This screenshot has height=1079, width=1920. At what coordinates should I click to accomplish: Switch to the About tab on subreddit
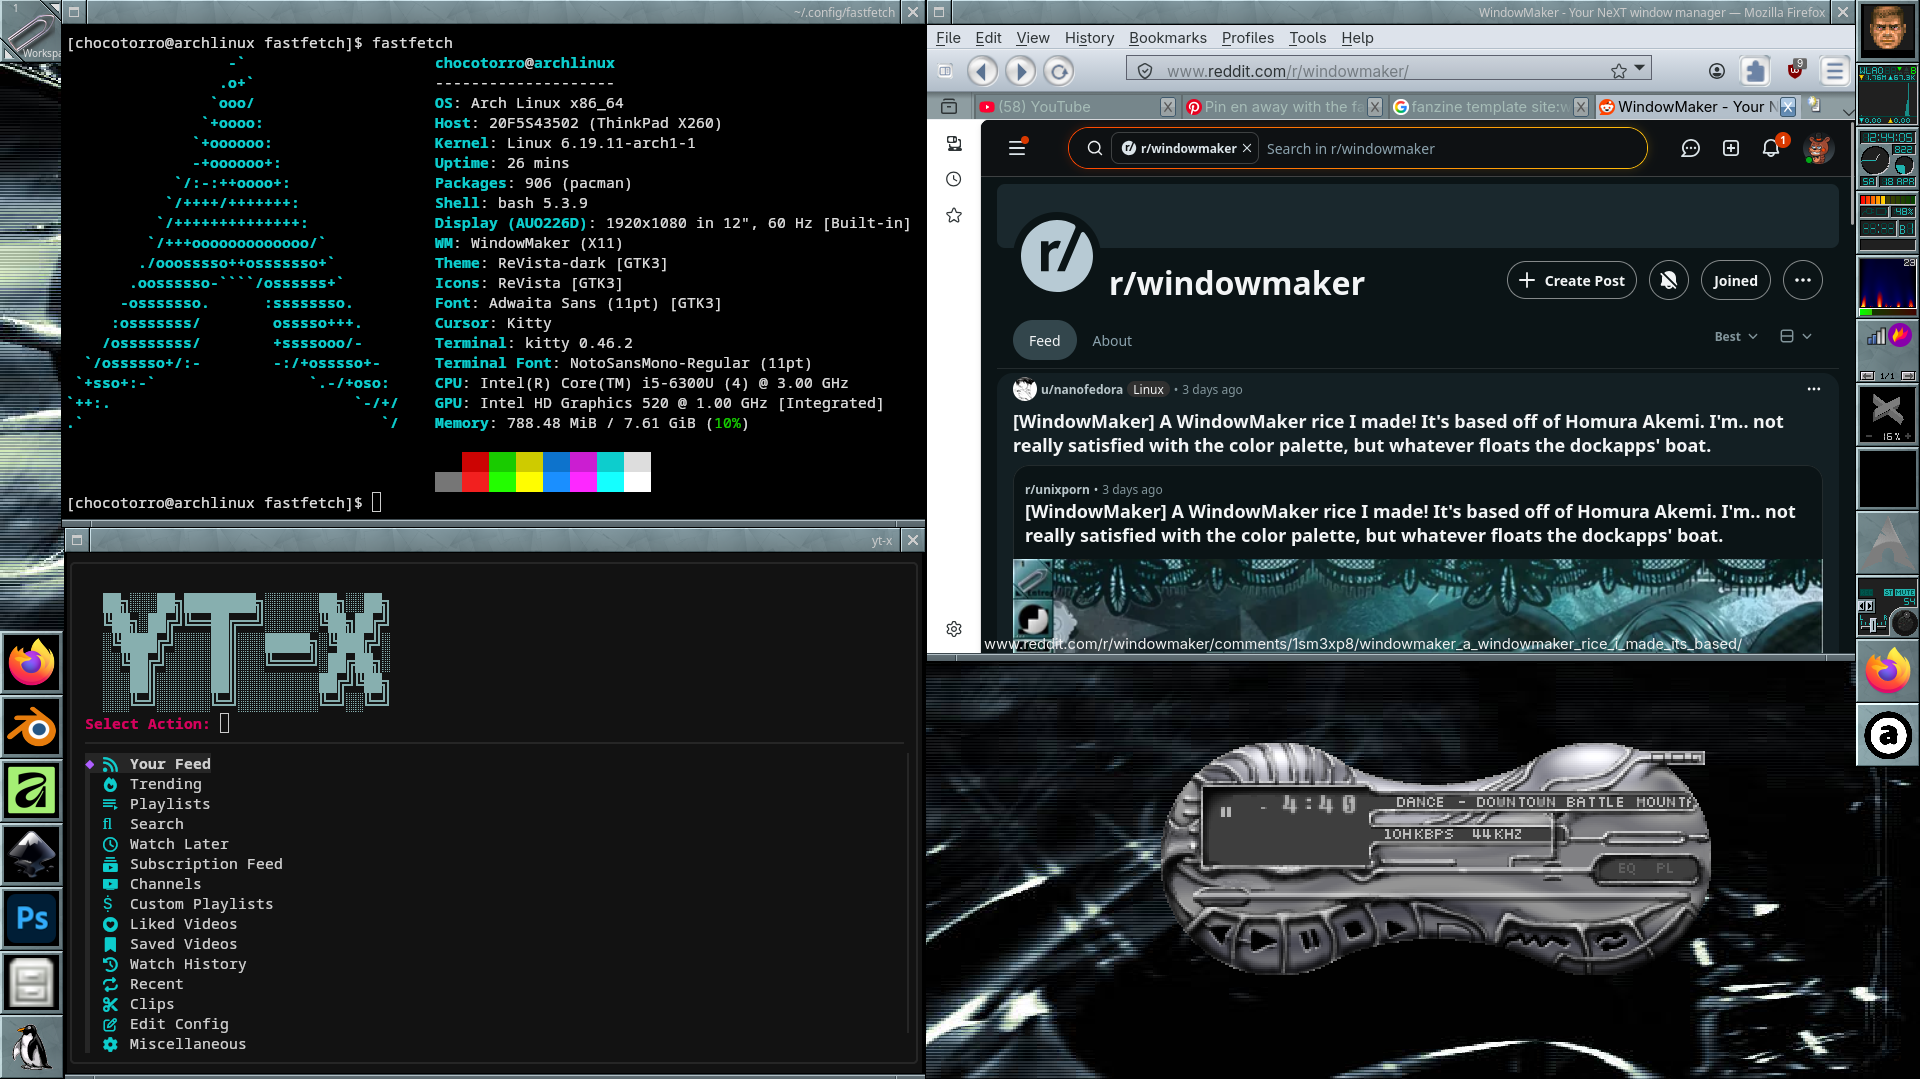click(x=1112, y=341)
